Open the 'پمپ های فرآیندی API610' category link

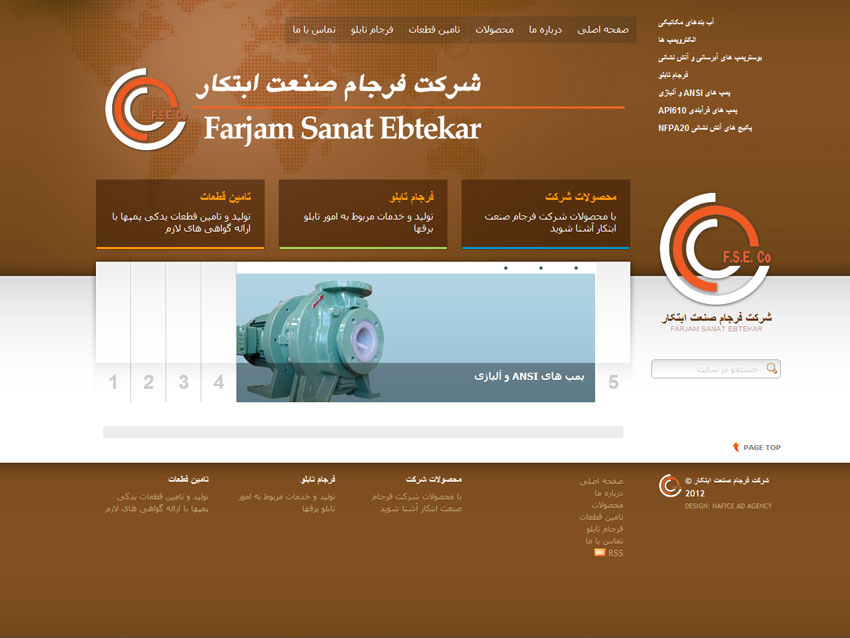pyautogui.click(x=698, y=111)
